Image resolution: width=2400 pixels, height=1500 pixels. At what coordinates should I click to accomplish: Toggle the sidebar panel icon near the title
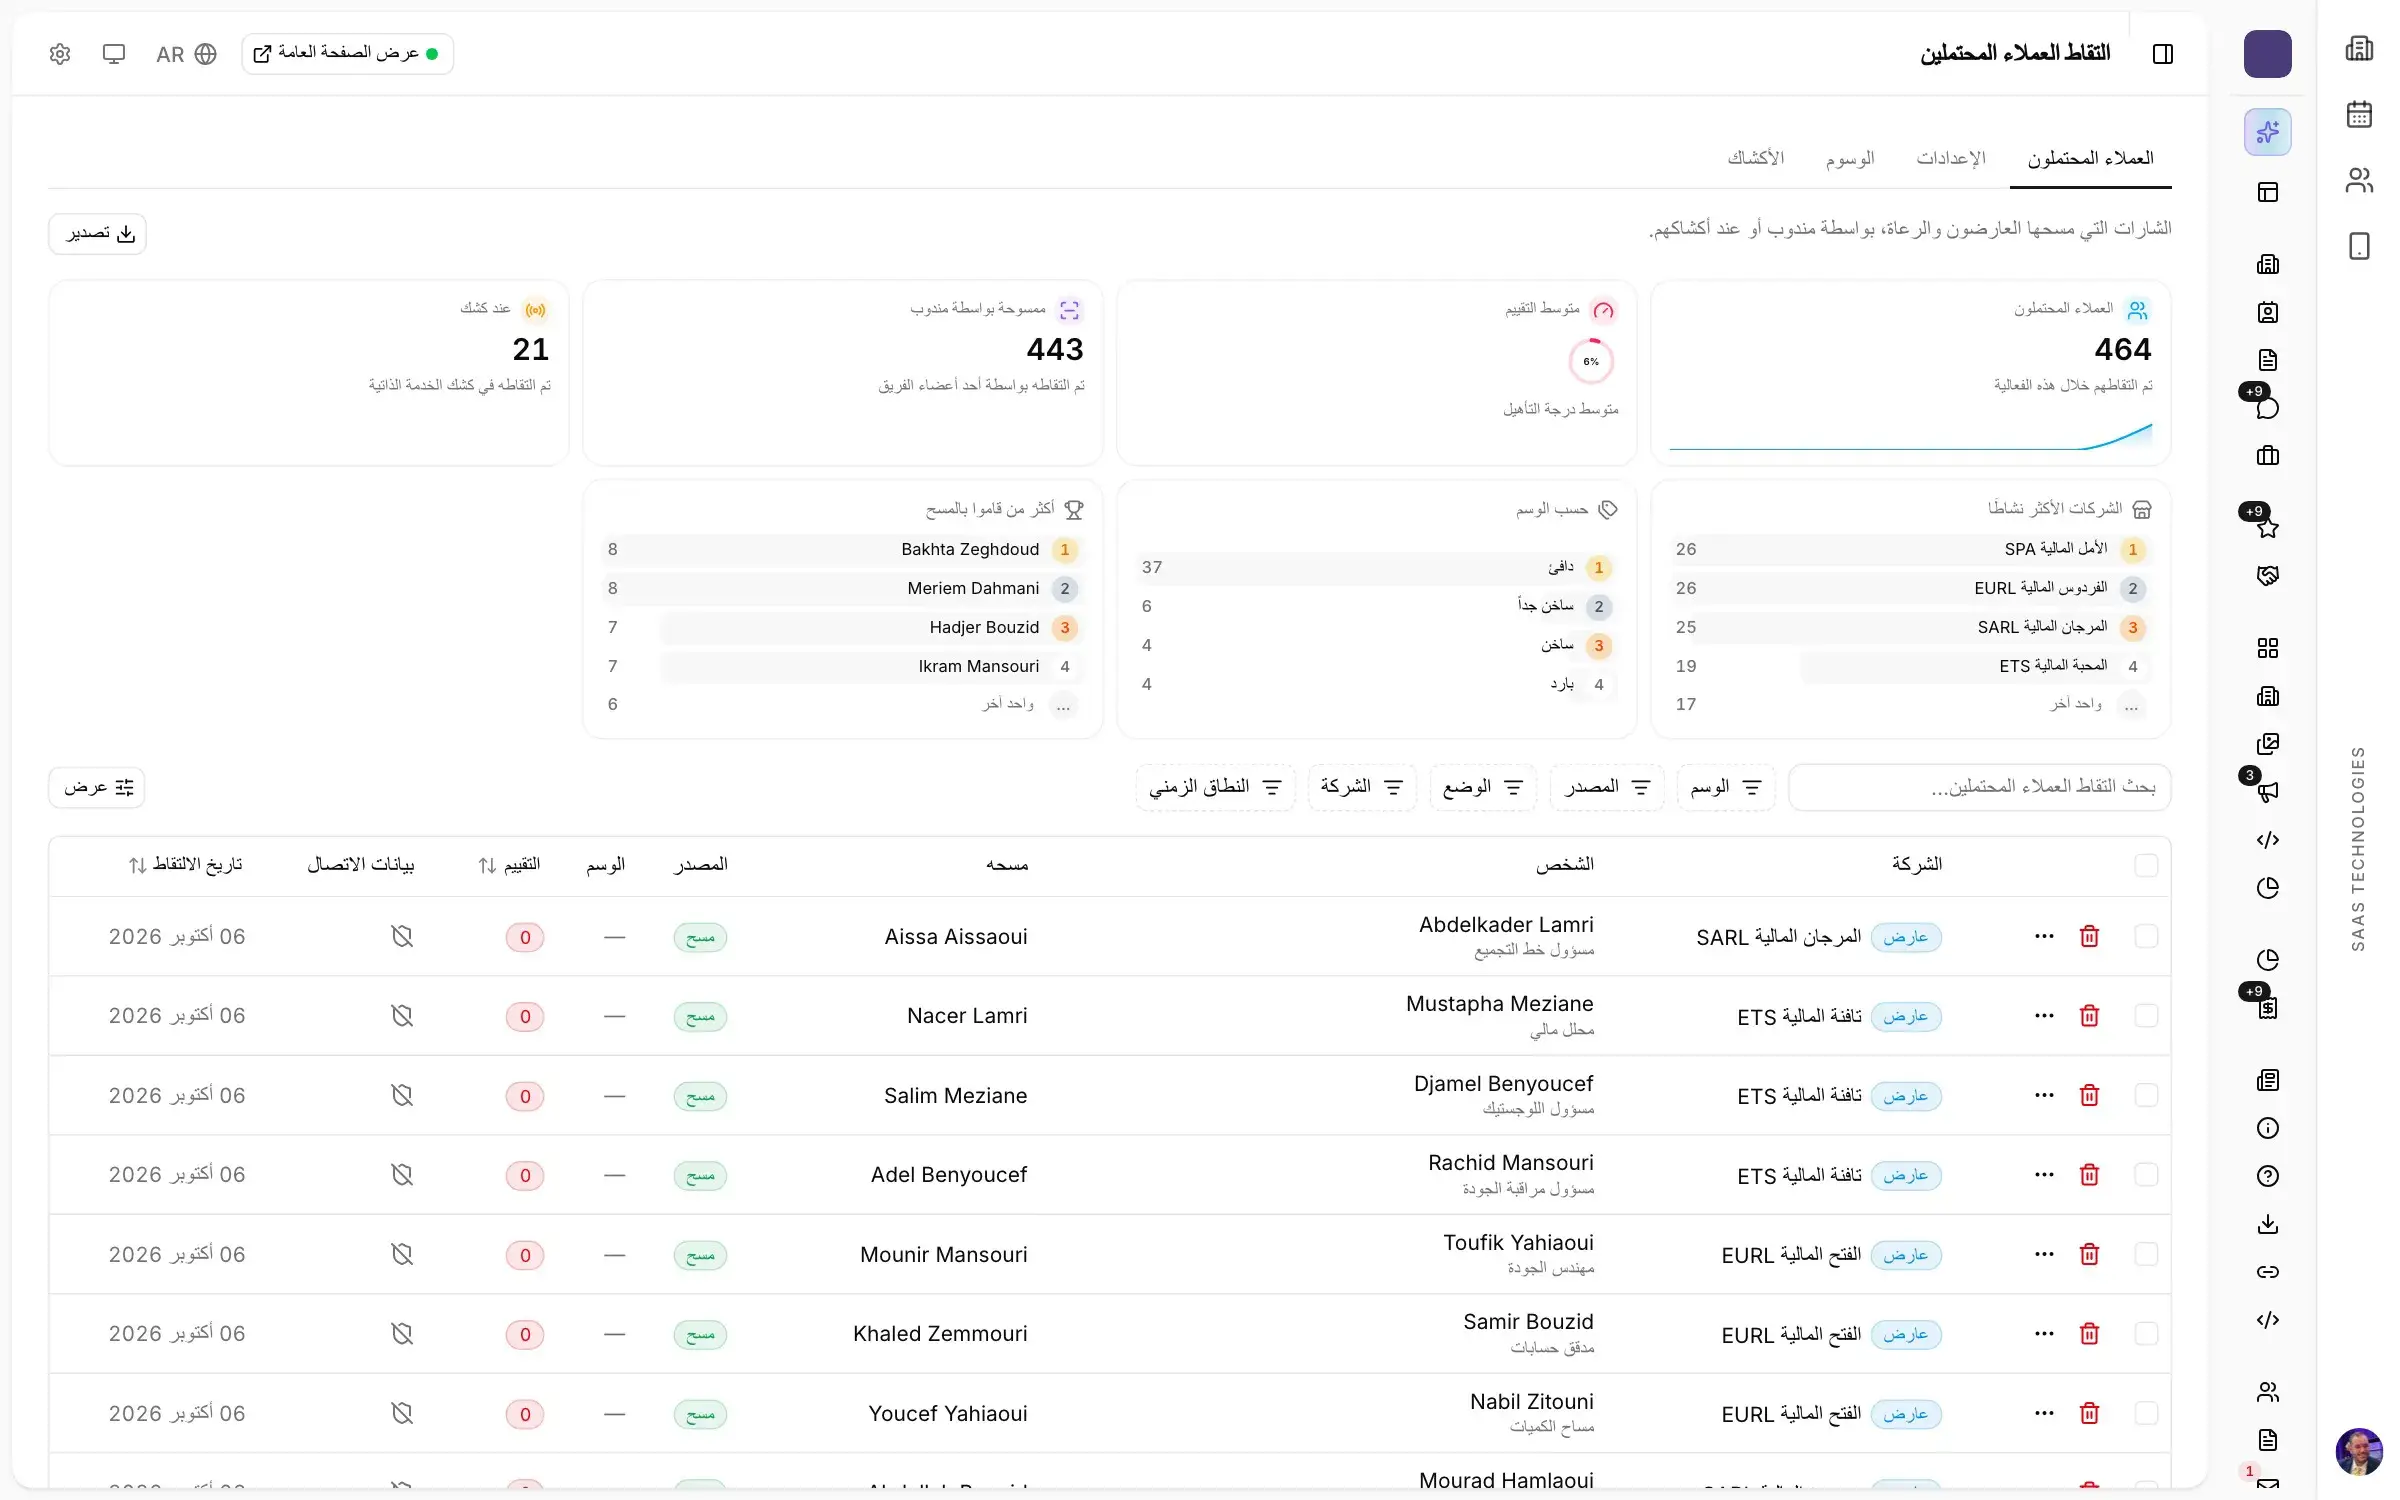click(x=2163, y=54)
